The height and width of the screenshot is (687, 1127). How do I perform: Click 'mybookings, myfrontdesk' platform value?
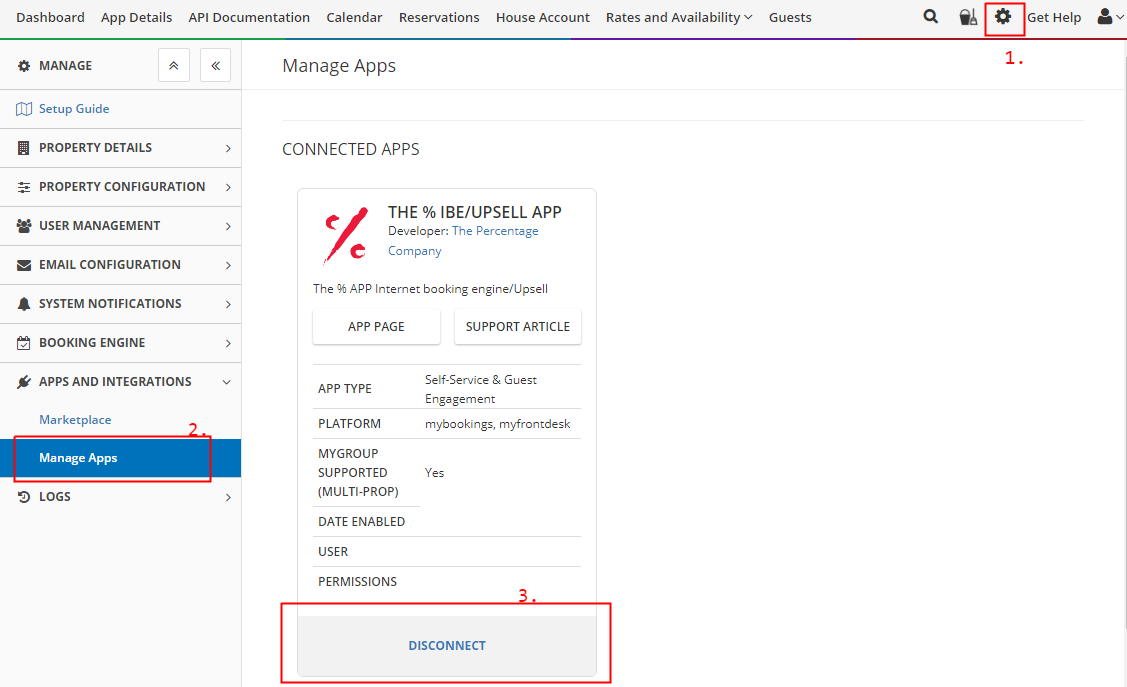(x=497, y=424)
